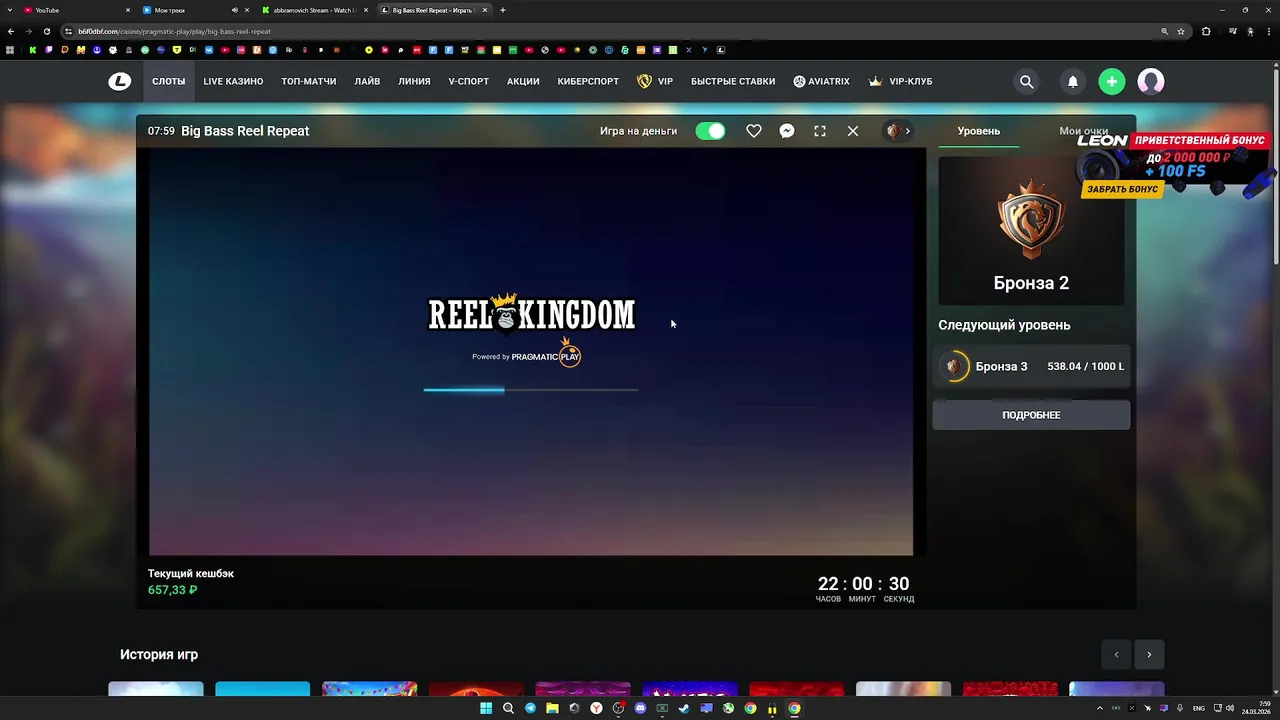Open the 'V-СПОРТ' menu item
1280x720 pixels.
tap(468, 82)
